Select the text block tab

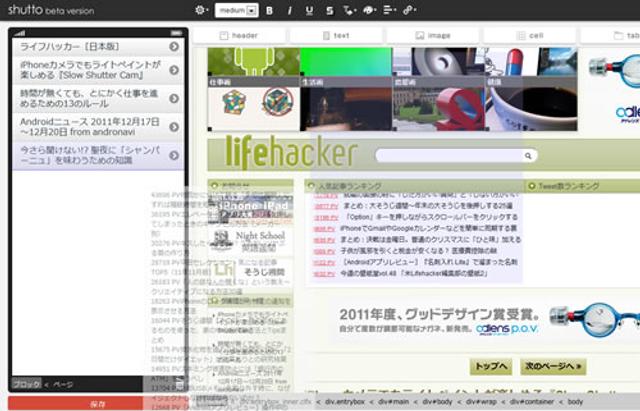click(x=336, y=36)
